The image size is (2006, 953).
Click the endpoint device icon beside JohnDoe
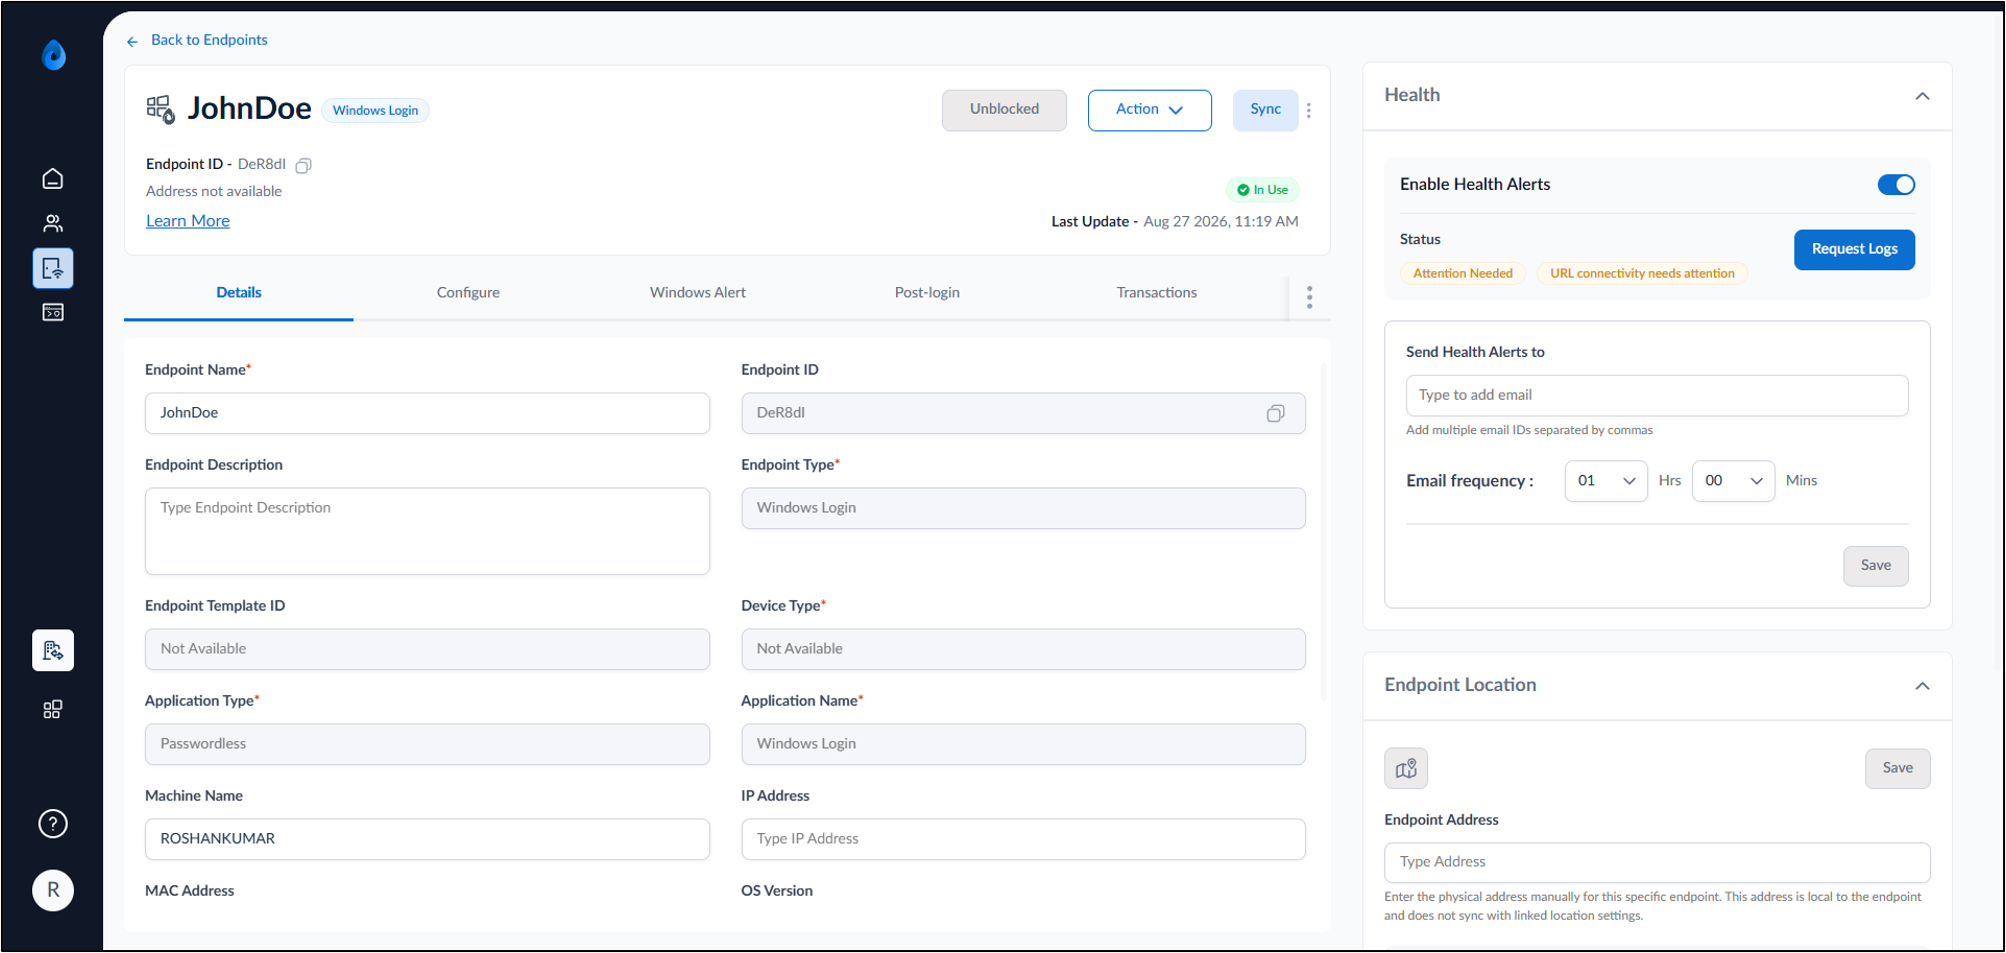tap(161, 109)
